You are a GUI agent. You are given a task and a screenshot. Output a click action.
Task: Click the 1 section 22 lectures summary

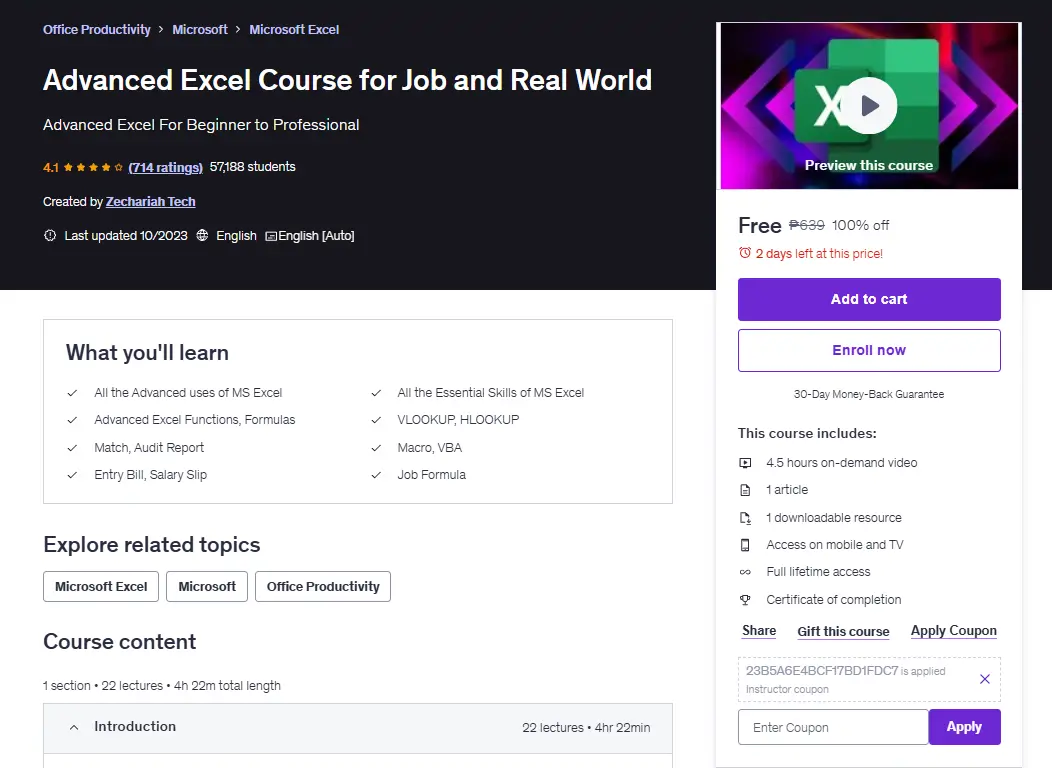tap(162, 685)
